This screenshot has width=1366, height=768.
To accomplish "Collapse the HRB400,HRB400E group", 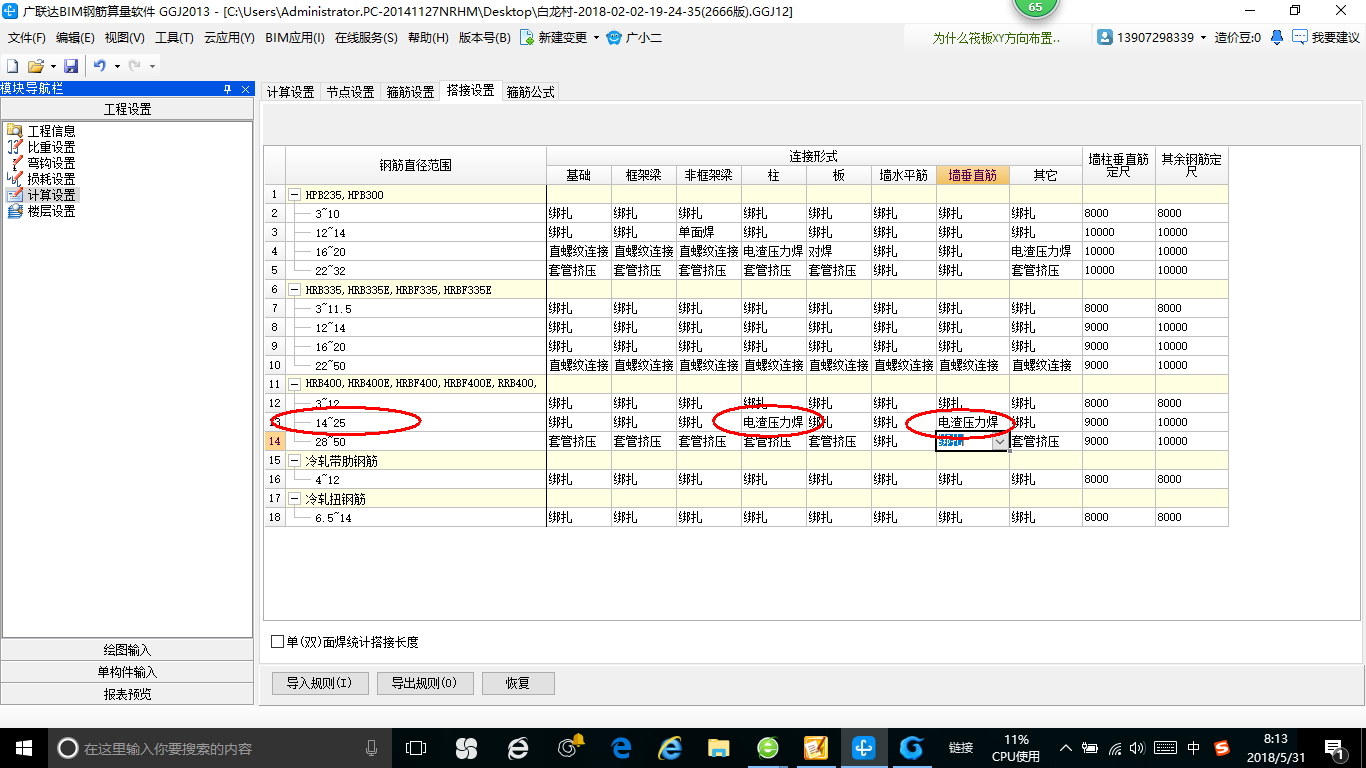I will (295, 384).
